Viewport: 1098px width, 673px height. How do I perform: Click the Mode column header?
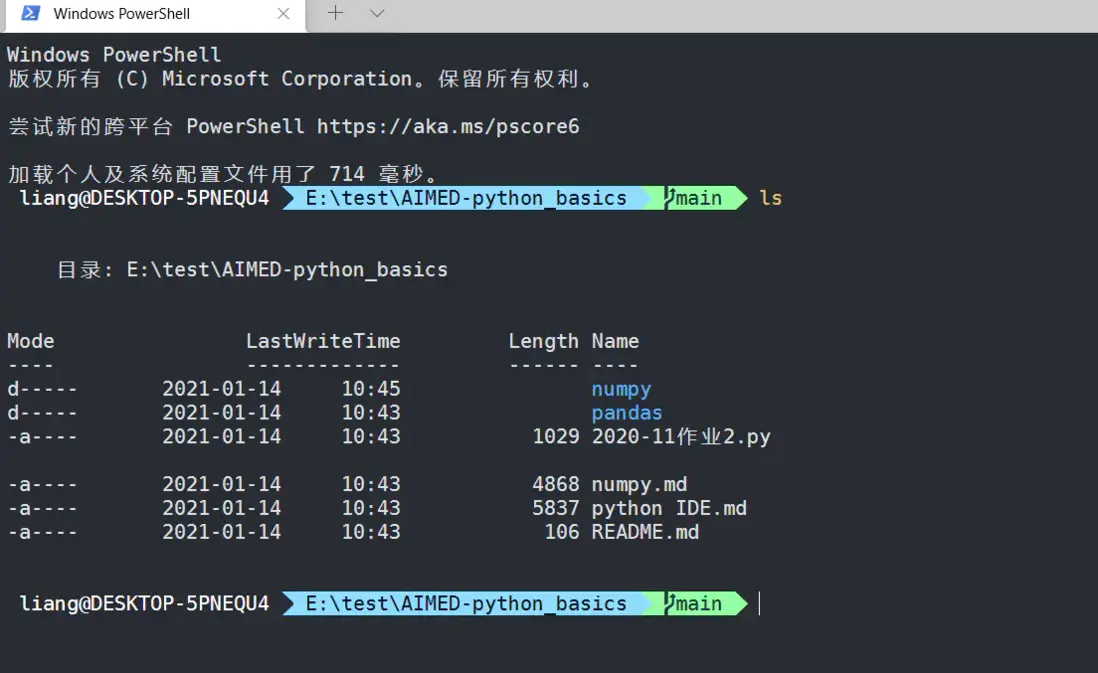pos(31,341)
